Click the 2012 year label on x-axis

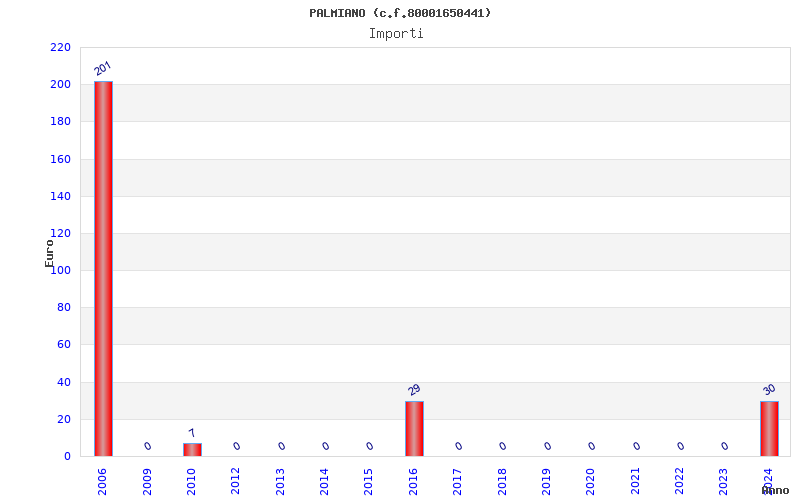(236, 482)
